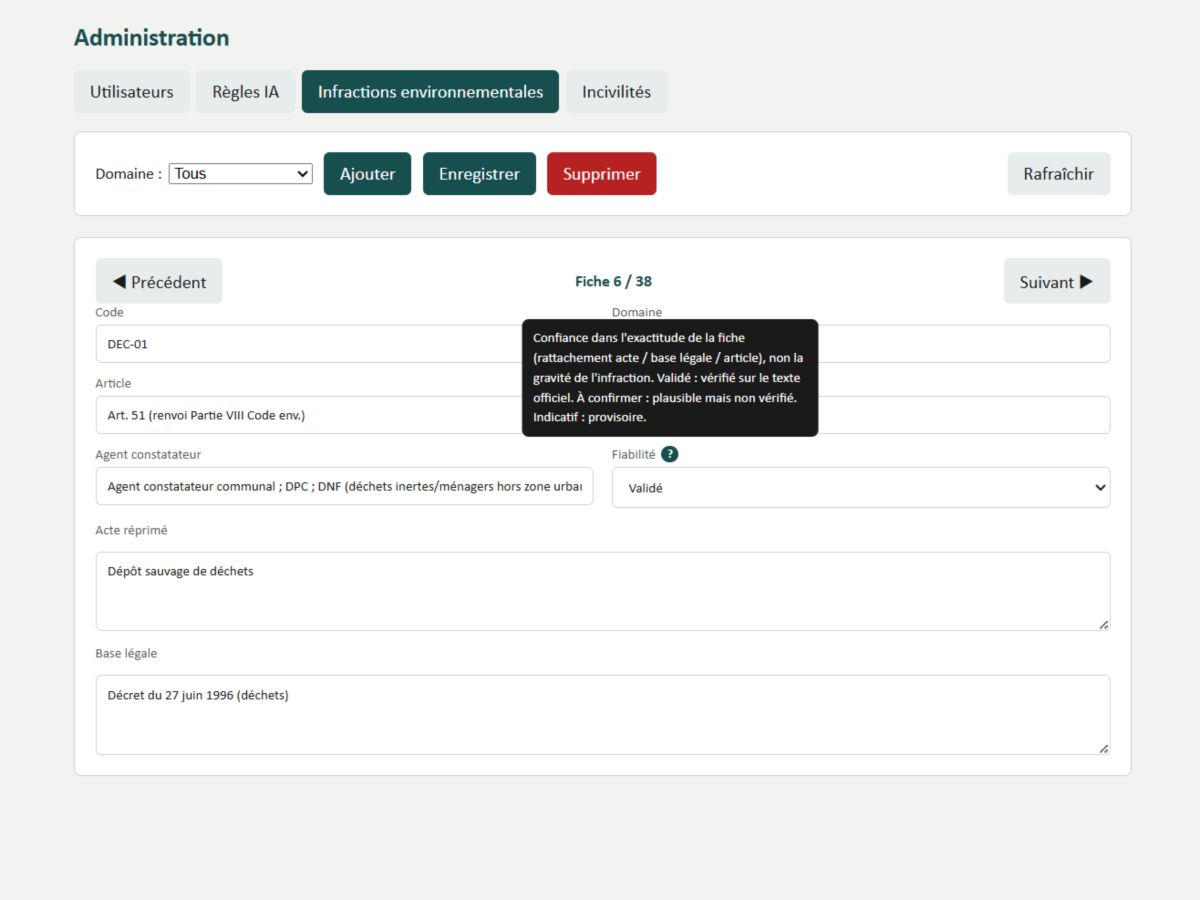Click the Fiabilité help question-mark icon
1200x900 pixels.
670,454
